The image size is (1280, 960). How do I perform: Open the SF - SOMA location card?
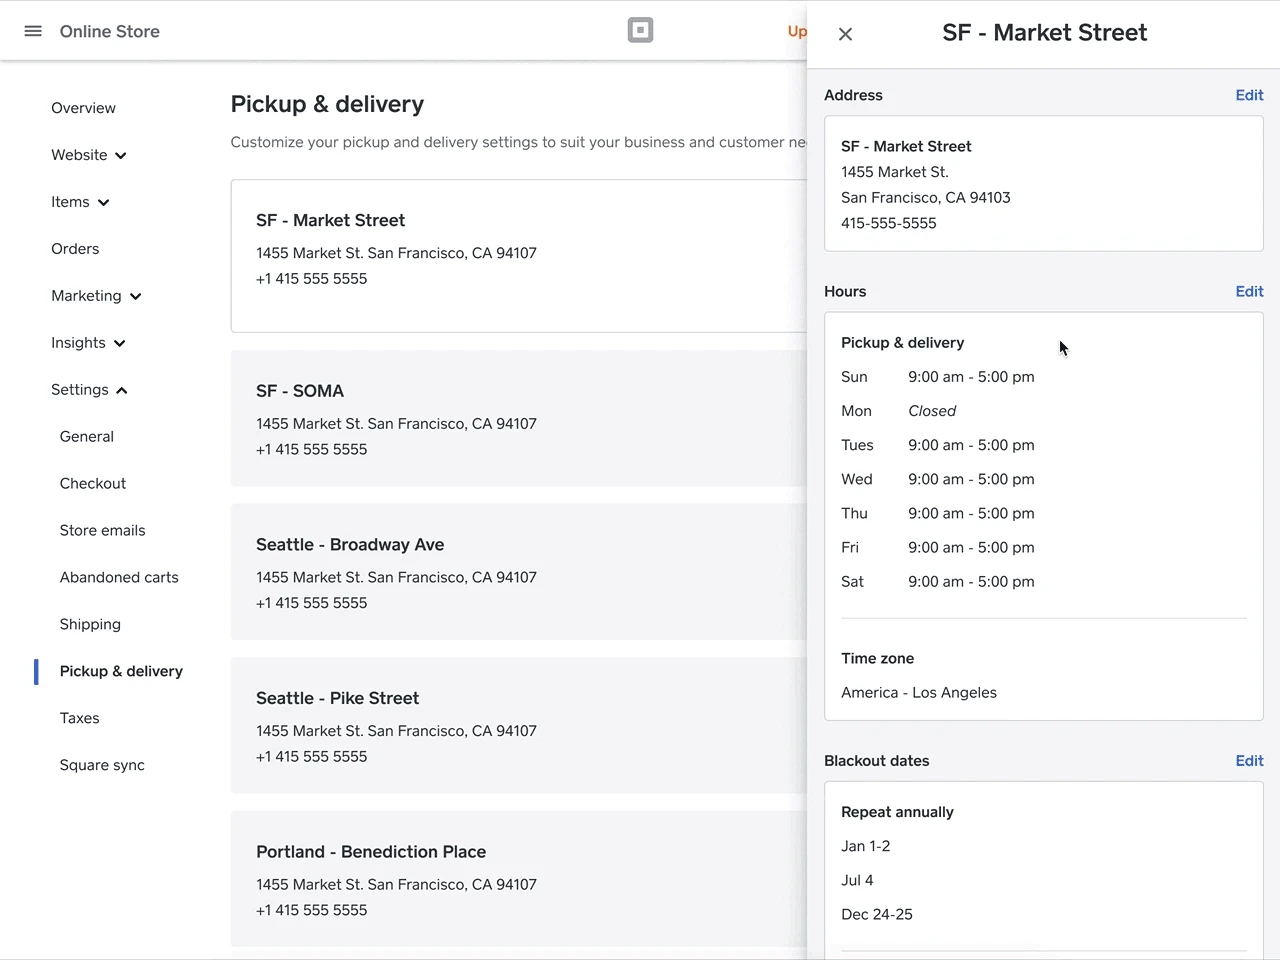pyautogui.click(x=519, y=418)
